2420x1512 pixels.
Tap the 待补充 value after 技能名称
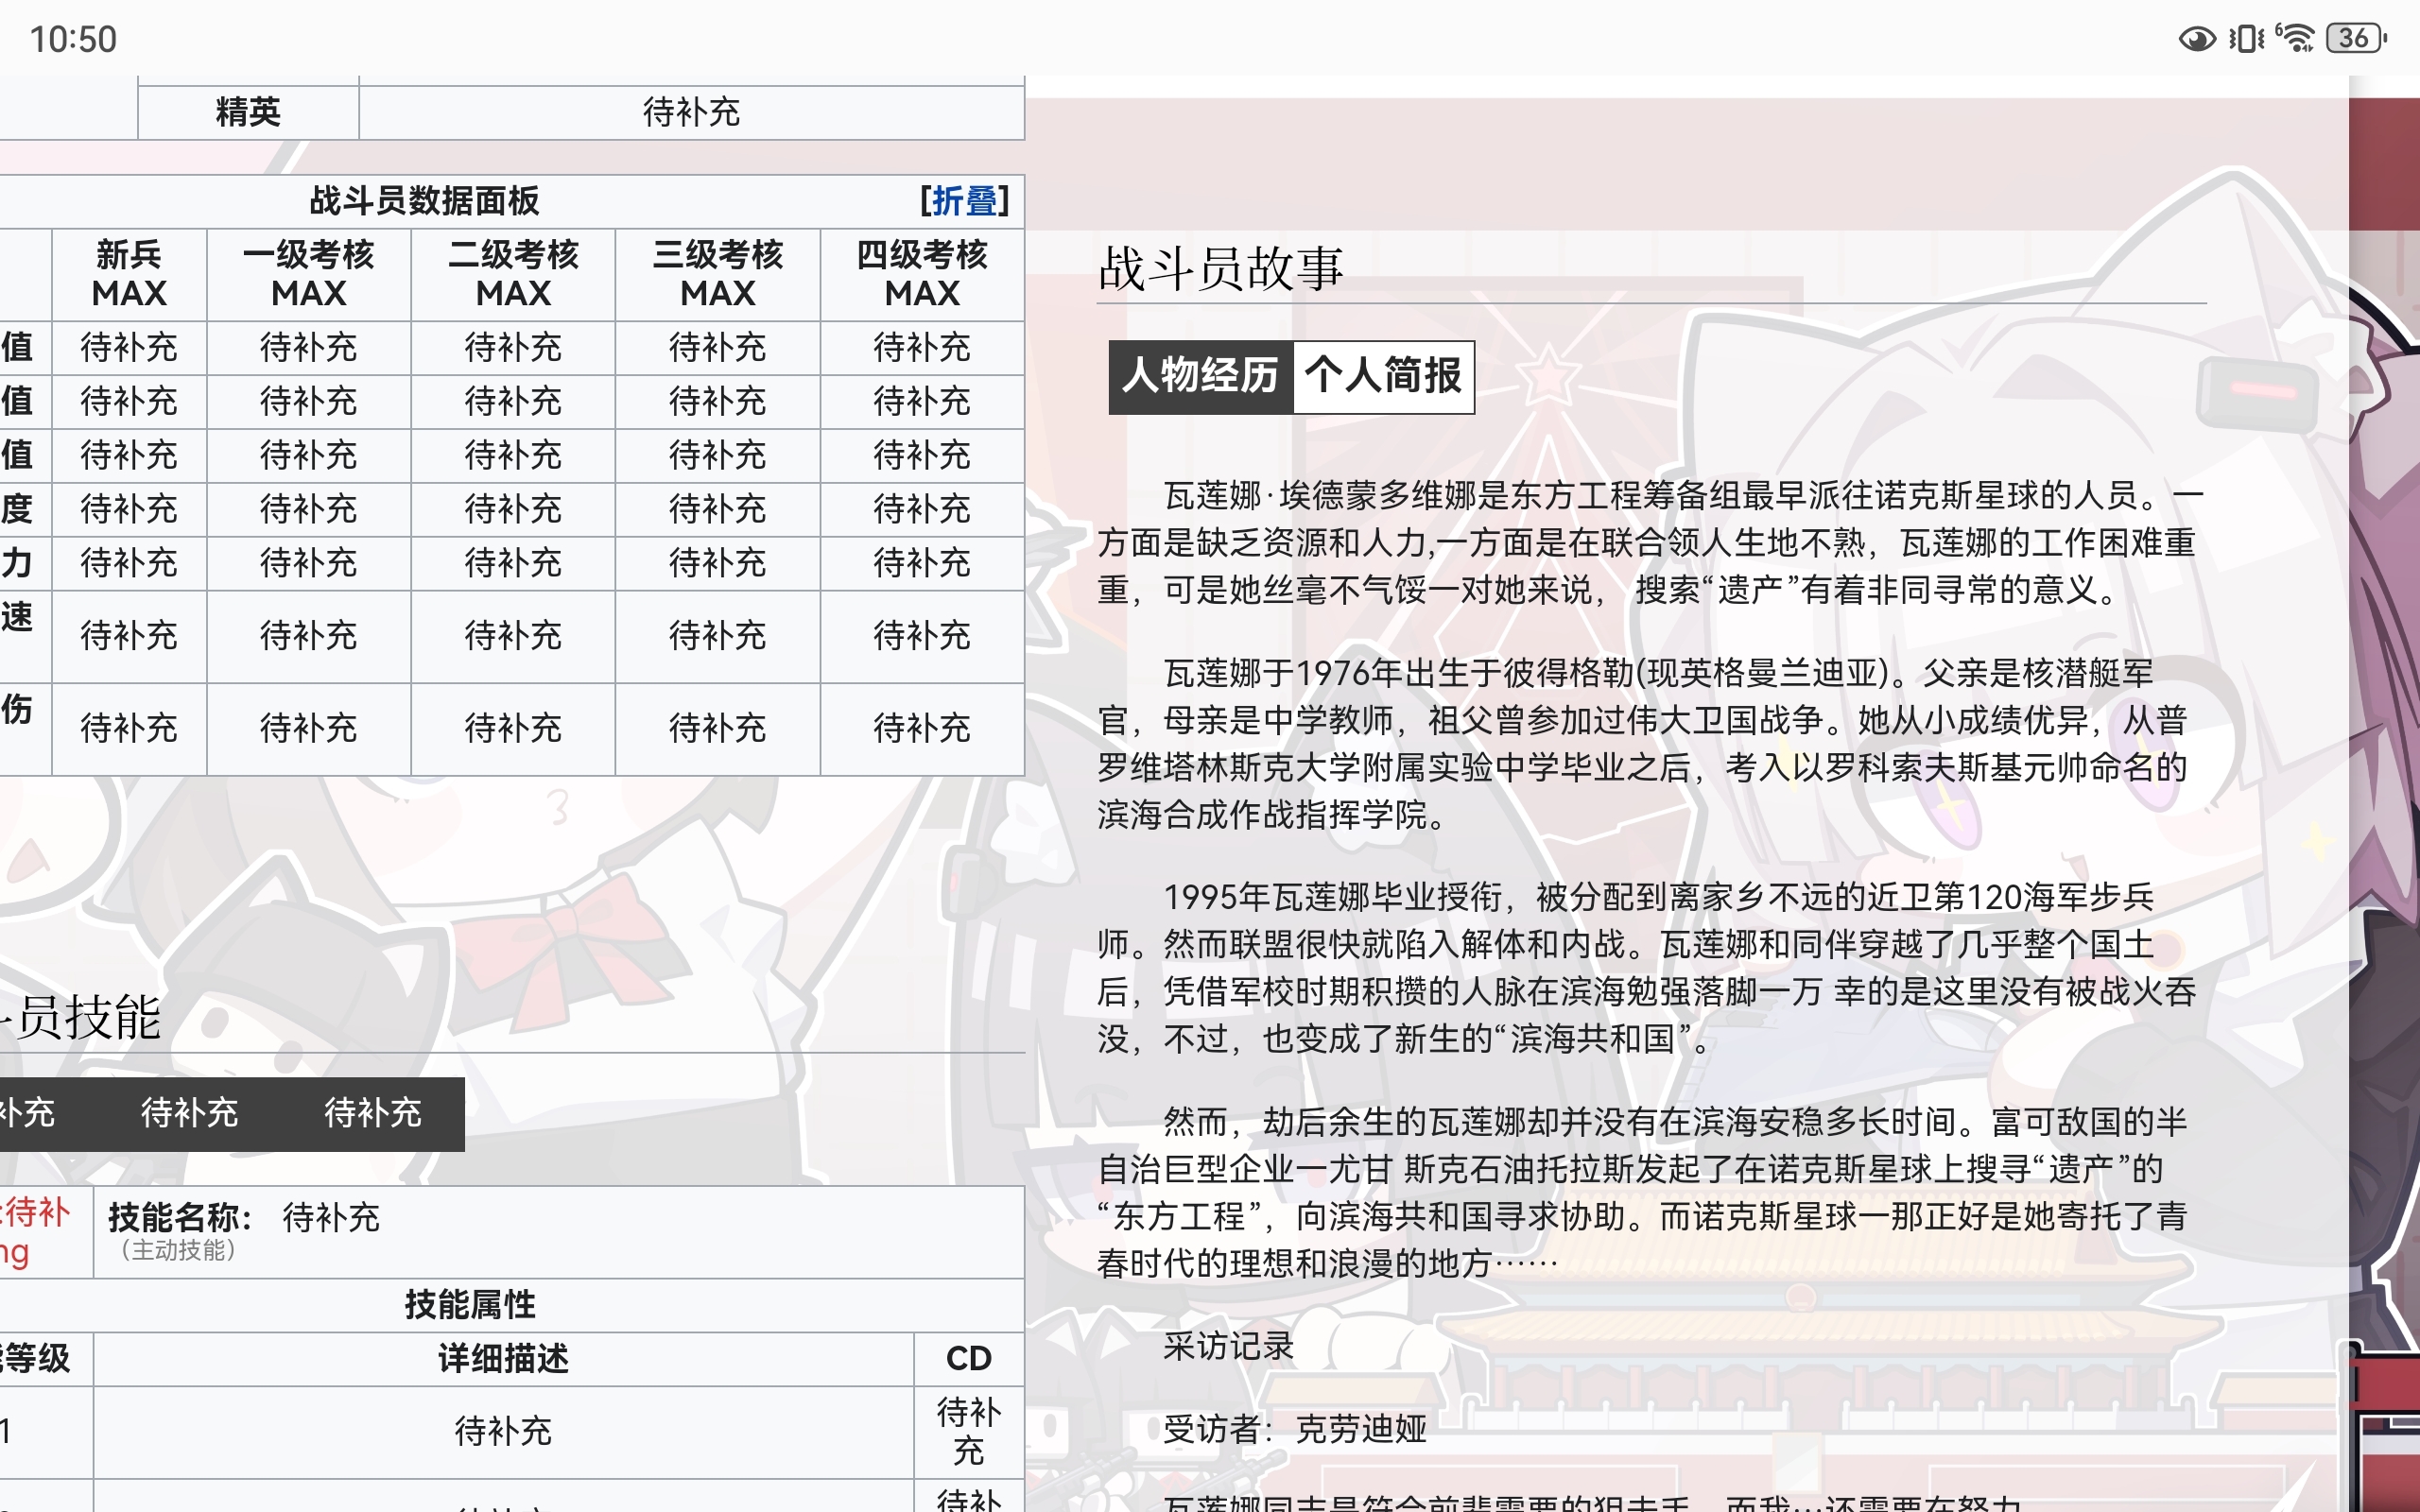[x=331, y=1217]
